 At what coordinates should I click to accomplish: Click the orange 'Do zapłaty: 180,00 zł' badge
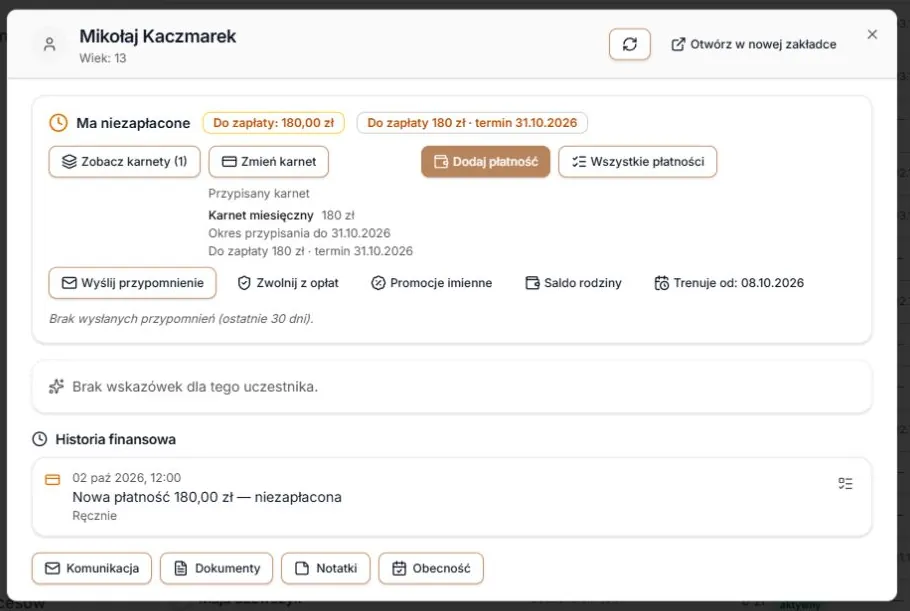273,122
